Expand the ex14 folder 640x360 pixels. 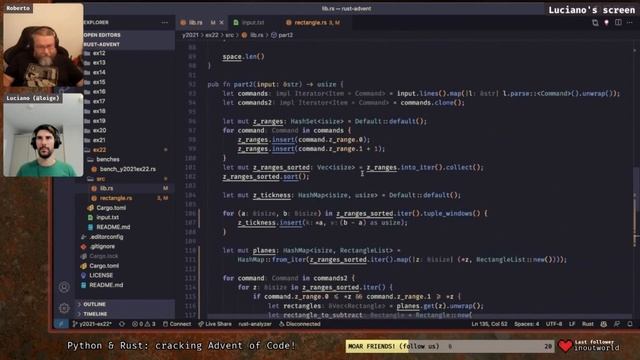coord(99,72)
